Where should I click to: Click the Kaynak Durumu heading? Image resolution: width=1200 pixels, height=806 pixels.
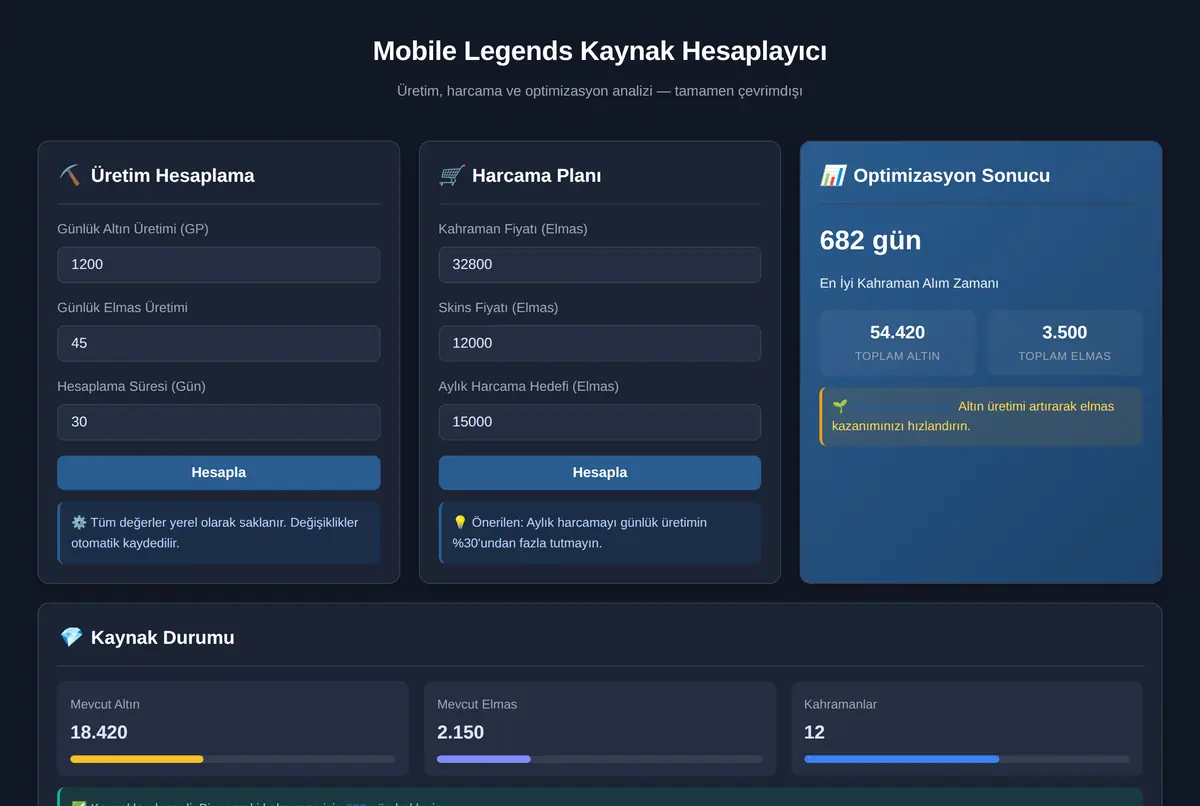coord(162,637)
